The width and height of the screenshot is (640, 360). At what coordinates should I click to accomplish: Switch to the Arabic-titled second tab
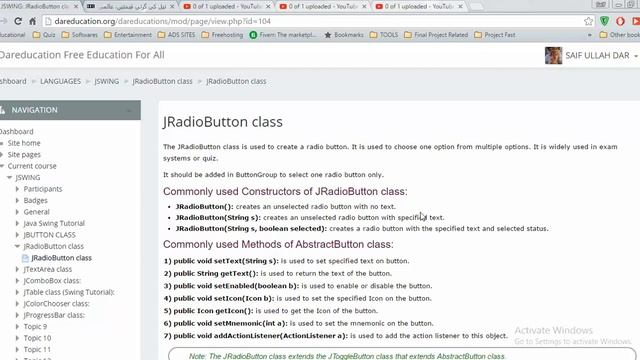pyautogui.click(x=131, y=7)
